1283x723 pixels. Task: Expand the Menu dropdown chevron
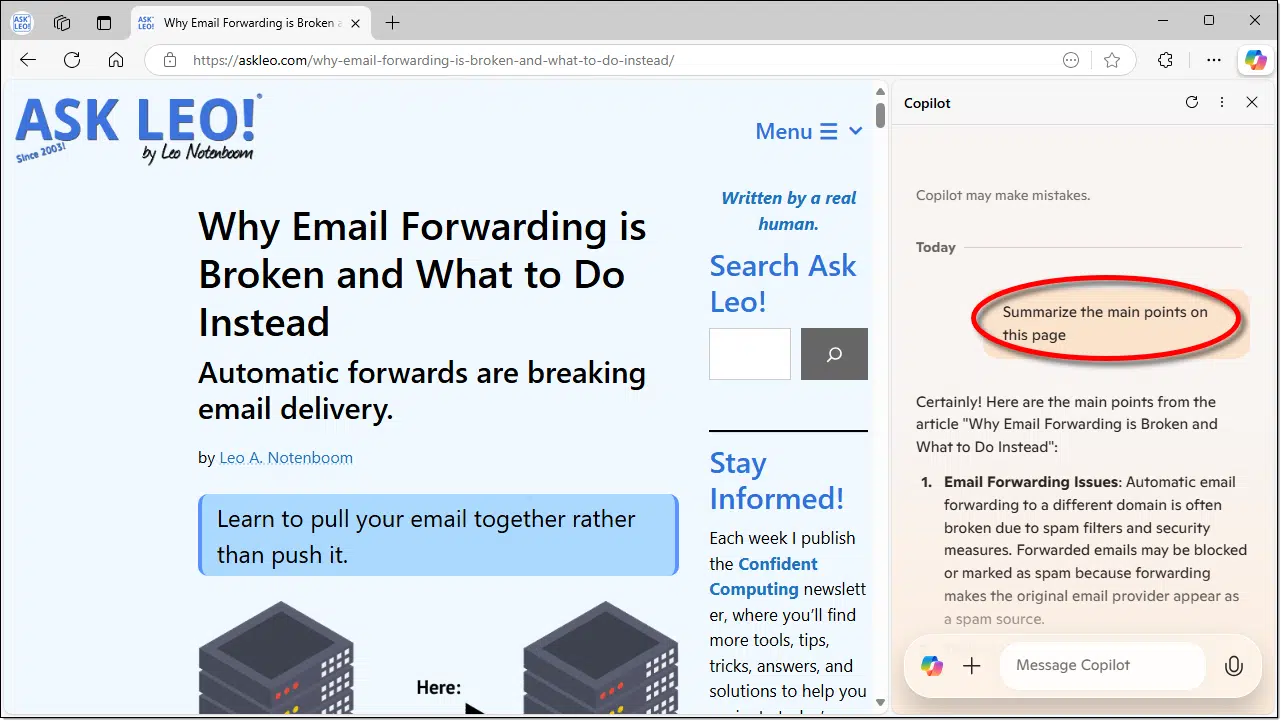point(855,131)
